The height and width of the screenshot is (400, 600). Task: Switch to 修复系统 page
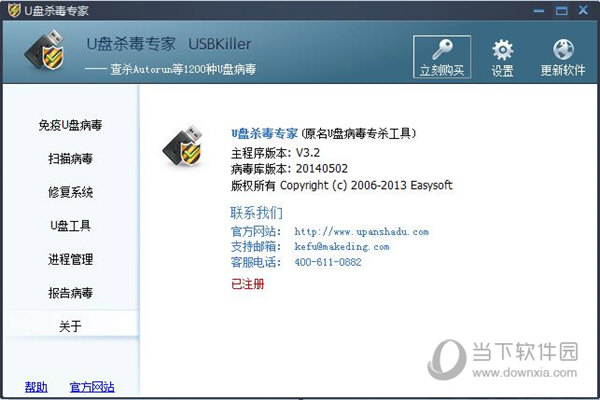(x=70, y=192)
